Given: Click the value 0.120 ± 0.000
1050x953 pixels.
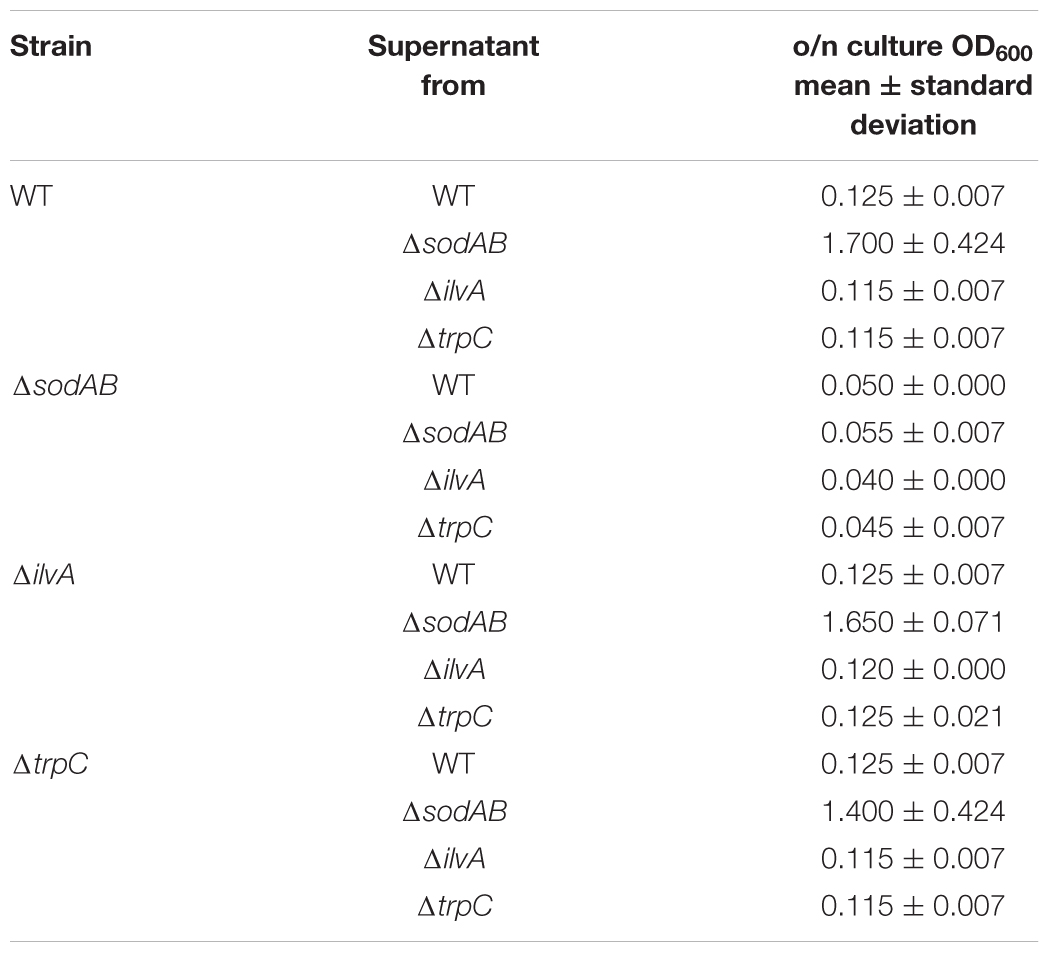Looking at the screenshot, I should tap(913, 670).
